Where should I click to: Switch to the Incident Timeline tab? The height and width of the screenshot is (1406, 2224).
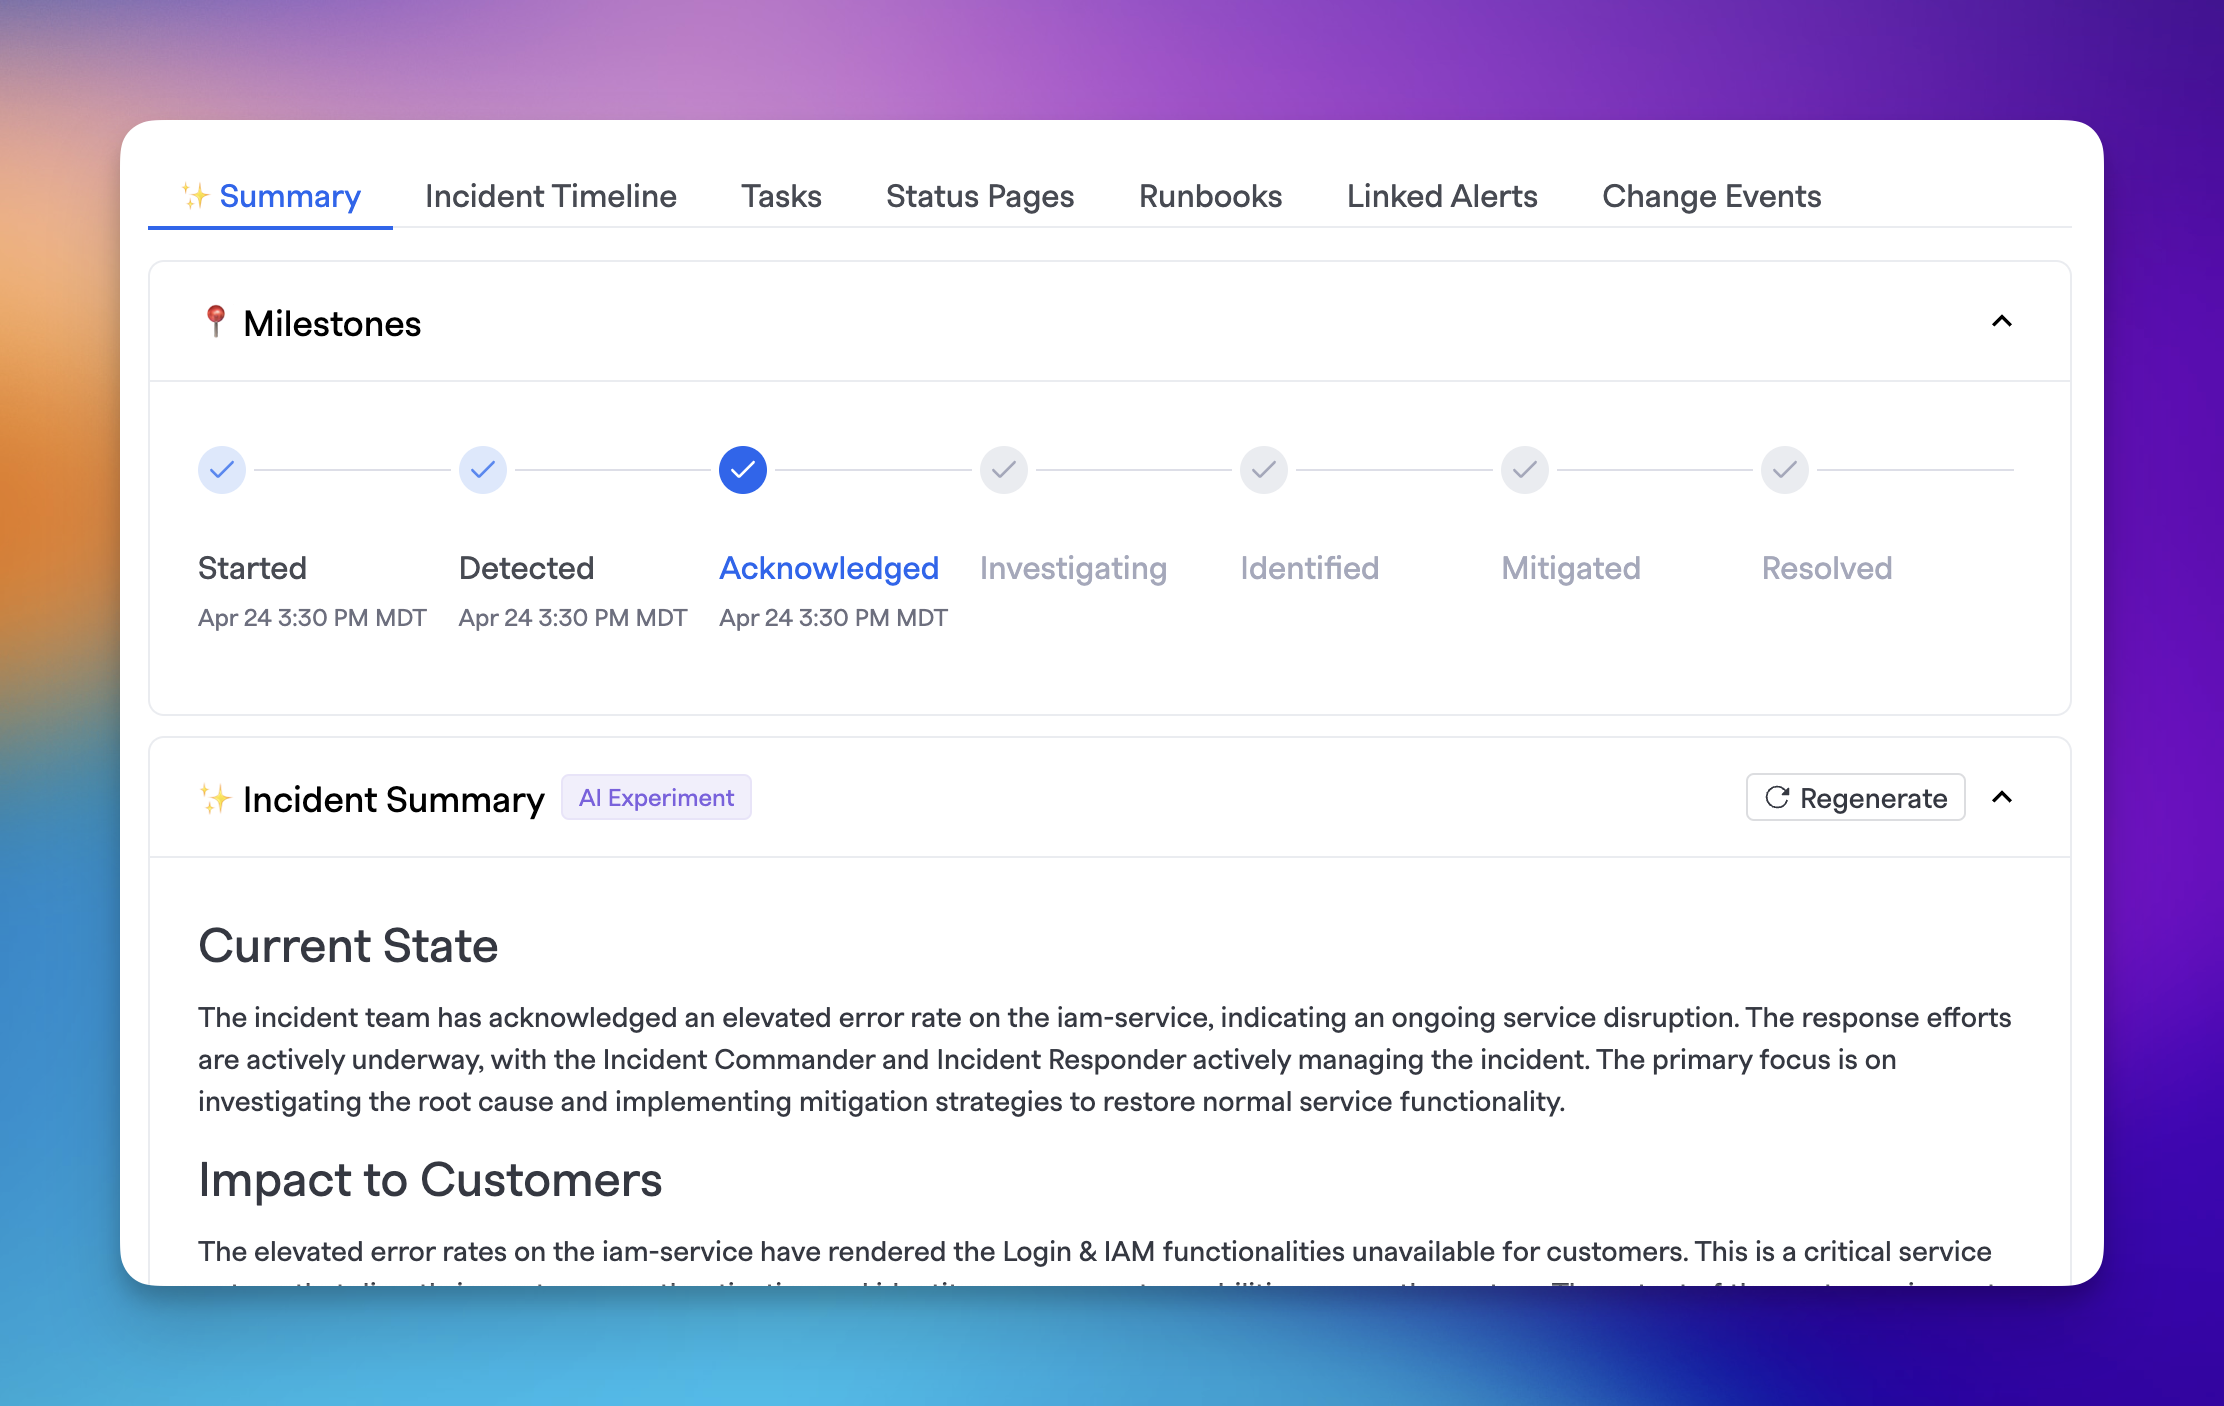tap(549, 196)
